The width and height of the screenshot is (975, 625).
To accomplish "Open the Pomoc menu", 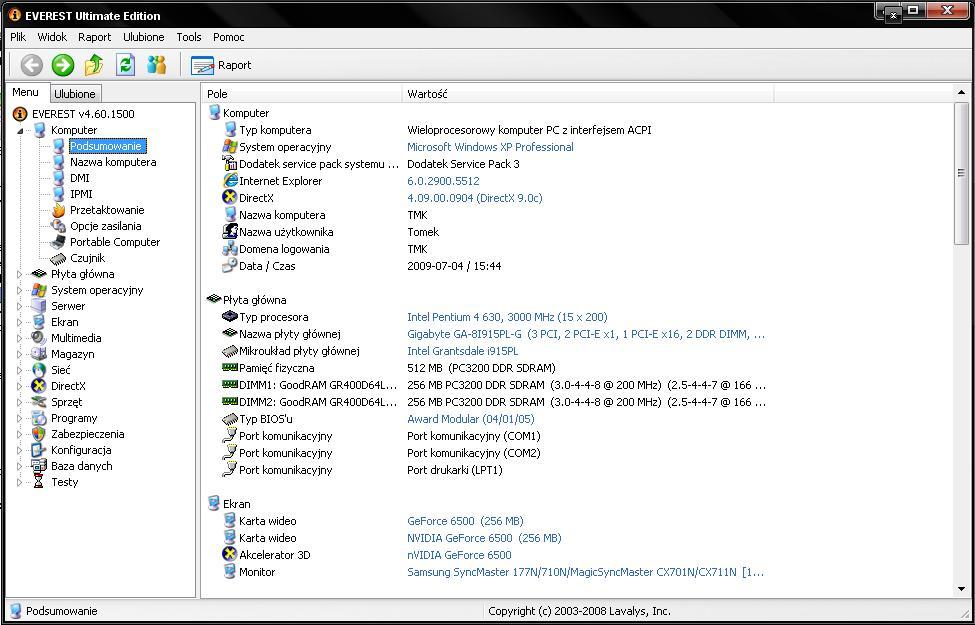I will click(229, 37).
